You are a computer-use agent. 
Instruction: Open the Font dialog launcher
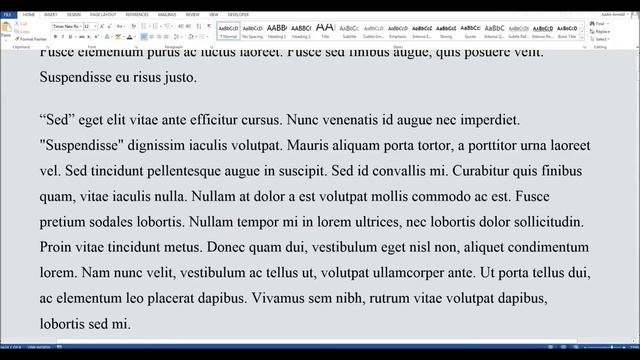coord(136,47)
